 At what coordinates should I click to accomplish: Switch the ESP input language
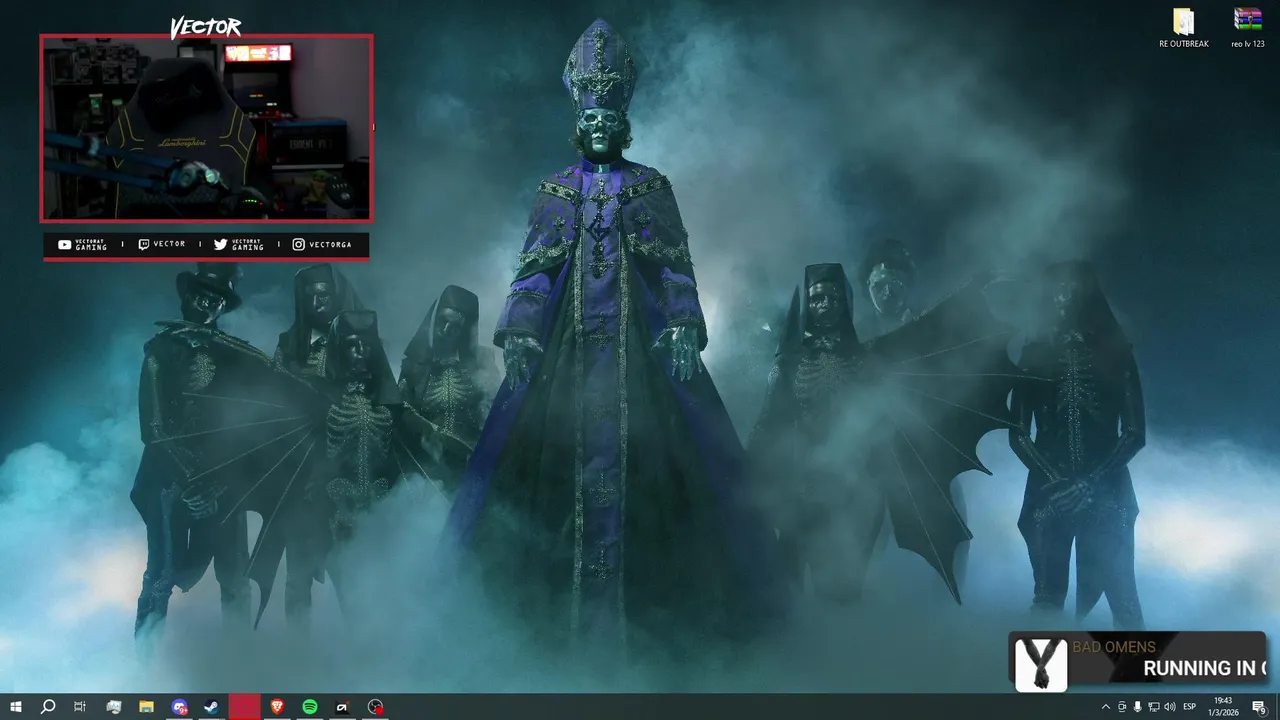1190,707
